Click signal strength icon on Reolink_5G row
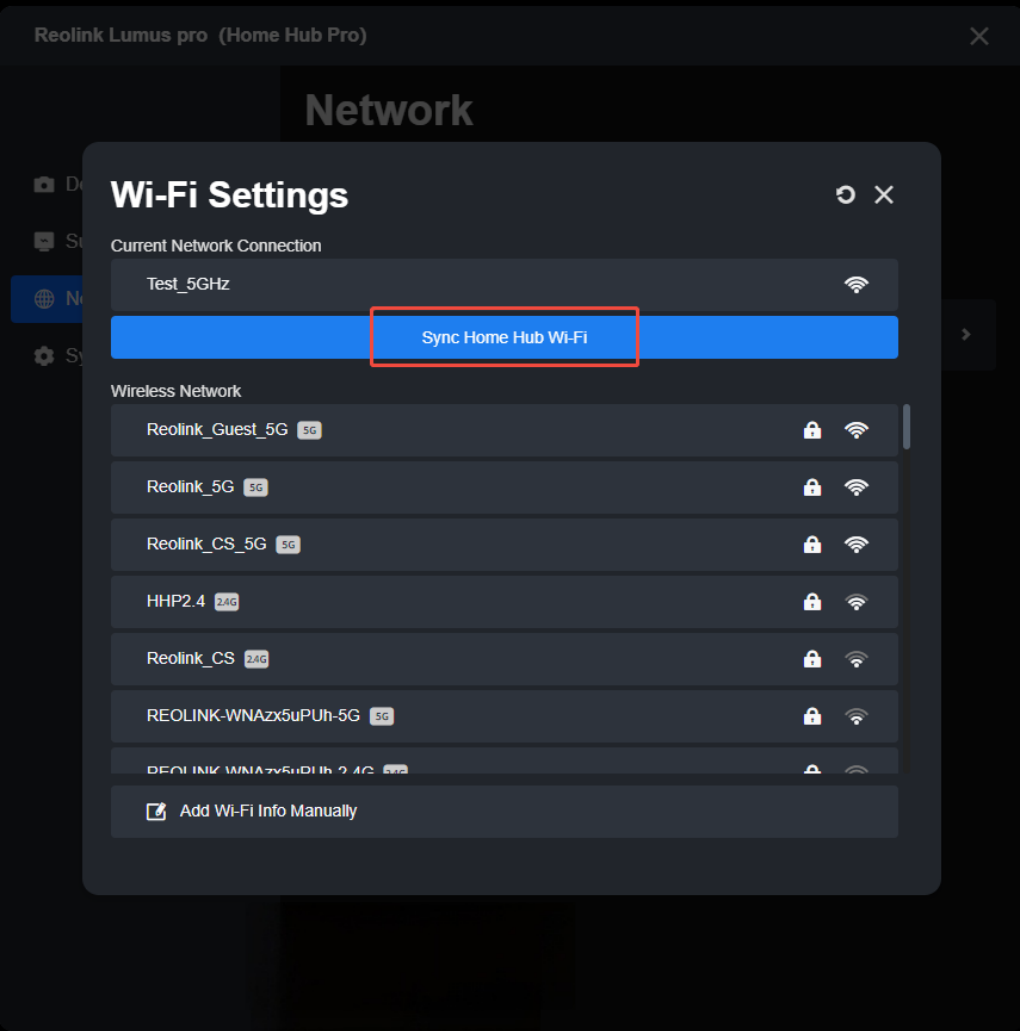The image size is (1020, 1032). point(856,488)
